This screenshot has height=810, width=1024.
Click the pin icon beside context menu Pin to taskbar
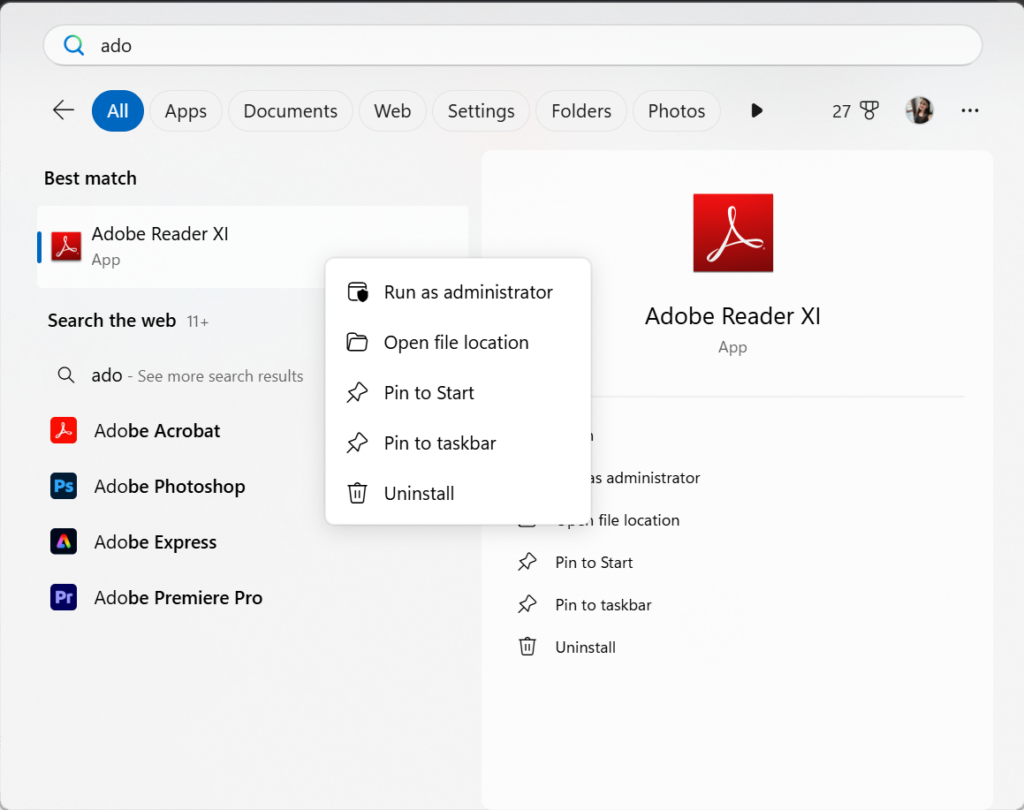[357, 442]
